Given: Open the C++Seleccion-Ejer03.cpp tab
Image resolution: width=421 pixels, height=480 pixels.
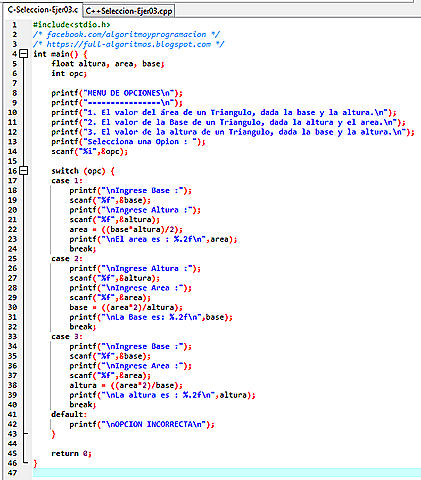Looking at the screenshot, I should pyautogui.click(x=129, y=11).
